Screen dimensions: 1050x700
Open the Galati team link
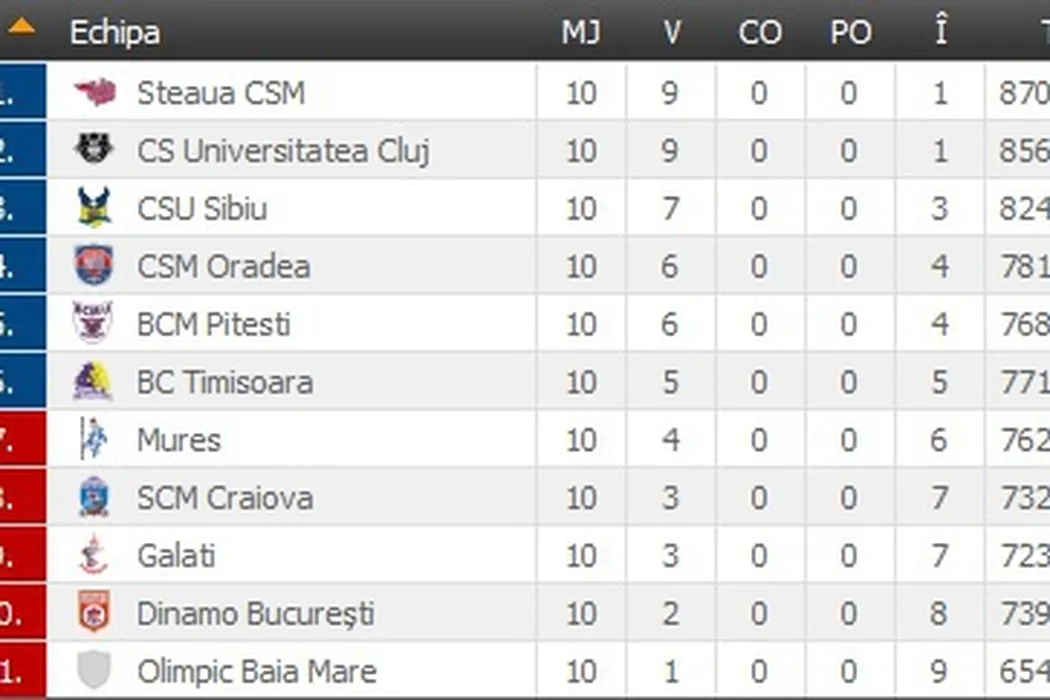[x=176, y=556]
